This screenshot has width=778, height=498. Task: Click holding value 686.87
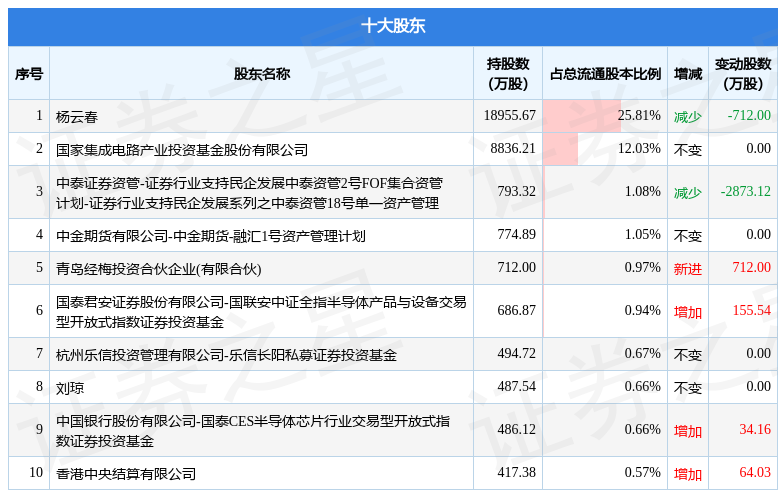click(517, 311)
